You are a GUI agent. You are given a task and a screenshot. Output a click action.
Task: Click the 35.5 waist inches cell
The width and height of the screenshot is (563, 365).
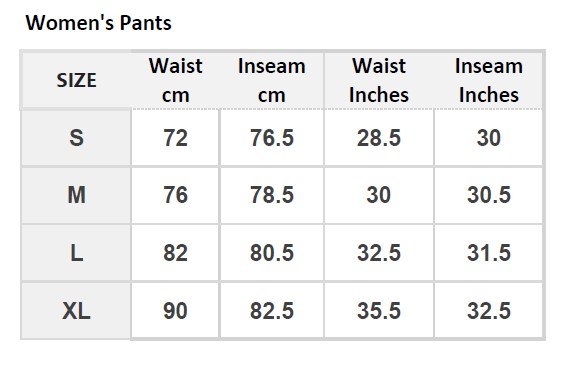tap(379, 310)
